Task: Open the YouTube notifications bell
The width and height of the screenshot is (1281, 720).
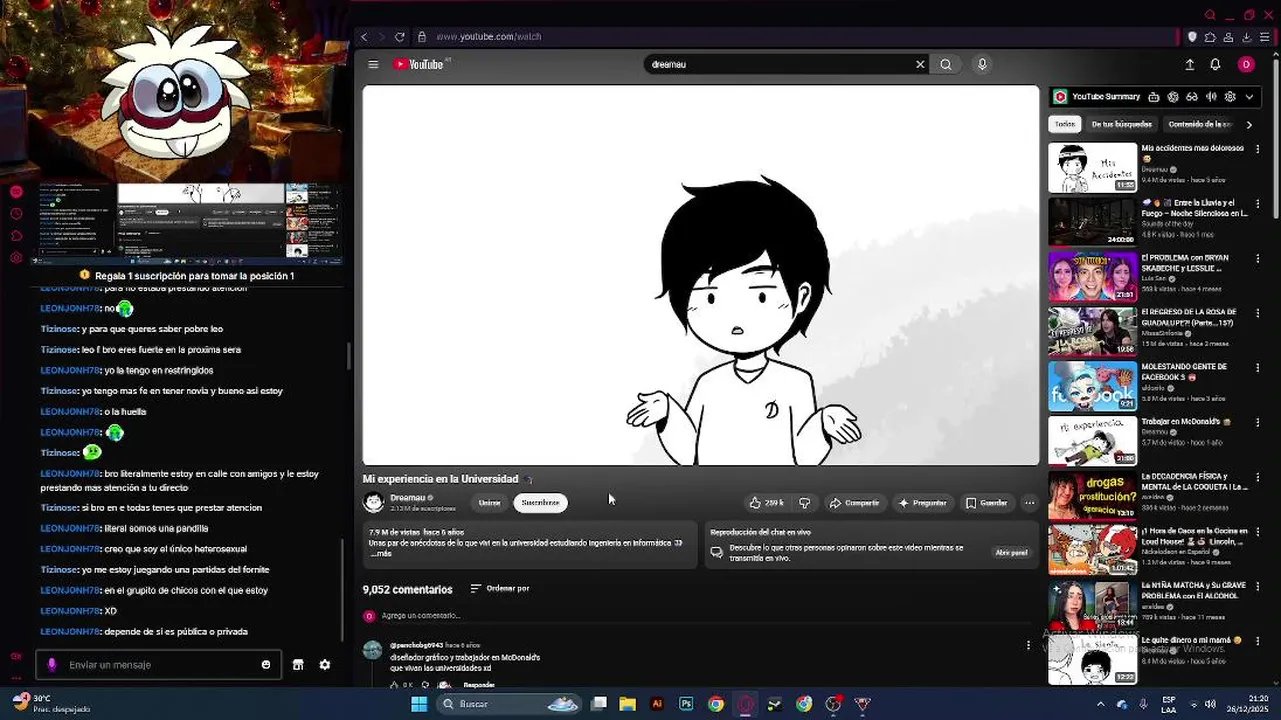Action: pyautogui.click(x=1215, y=64)
